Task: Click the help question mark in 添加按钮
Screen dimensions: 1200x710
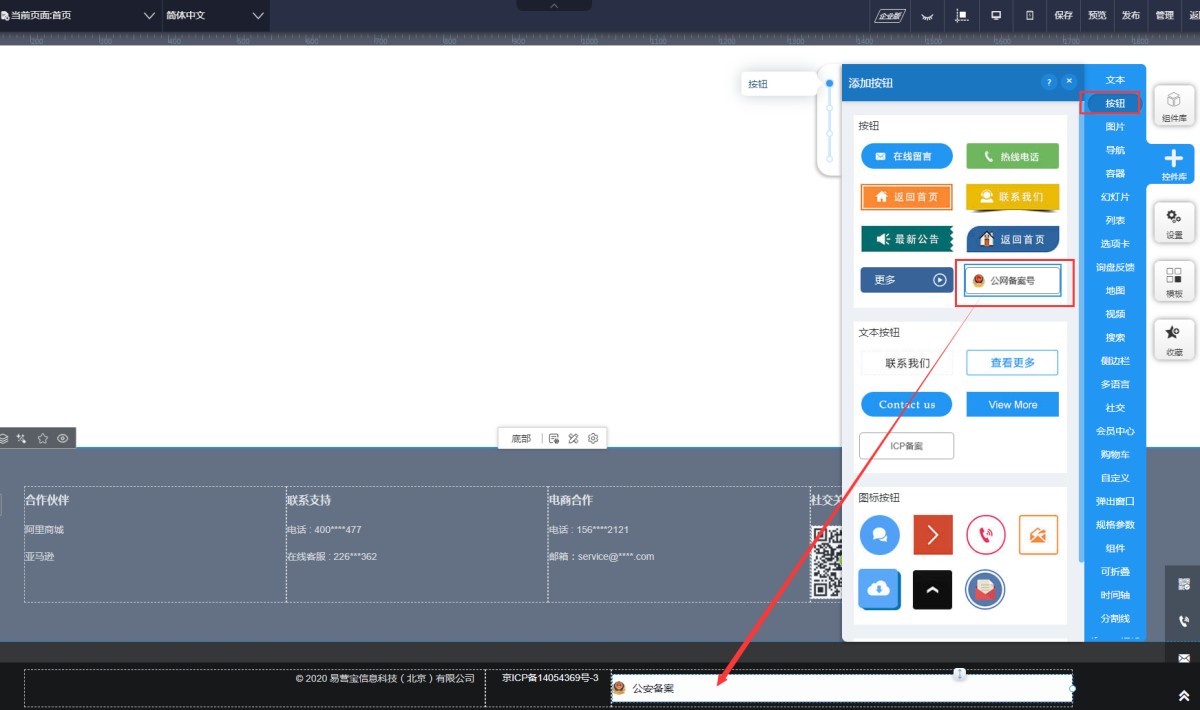Action: coord(1048,82)
